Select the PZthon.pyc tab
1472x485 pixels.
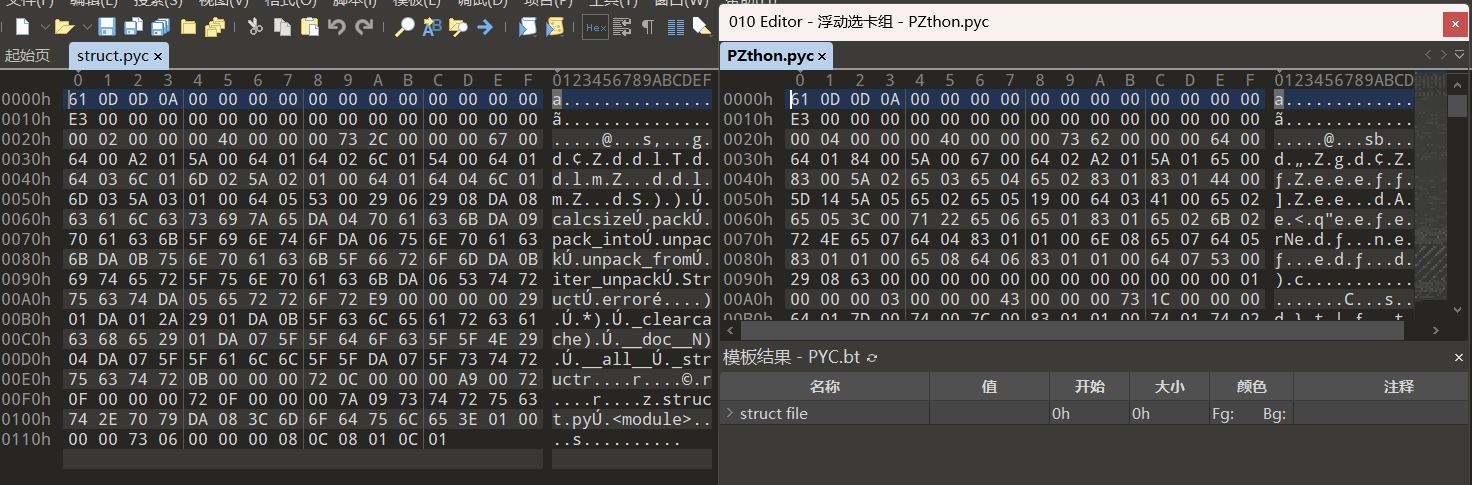click(769, 56)
